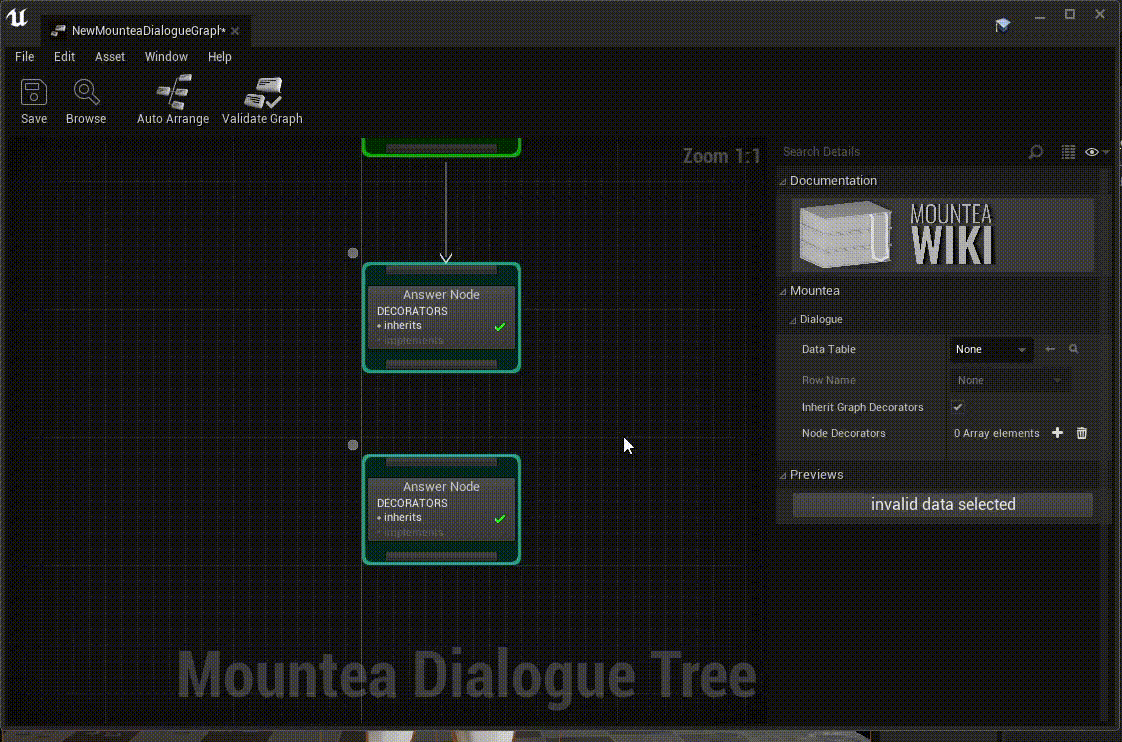Run Auto Arrange on the graph
Viewport: 1122px width, 742px height.
[x=173, y=101]
